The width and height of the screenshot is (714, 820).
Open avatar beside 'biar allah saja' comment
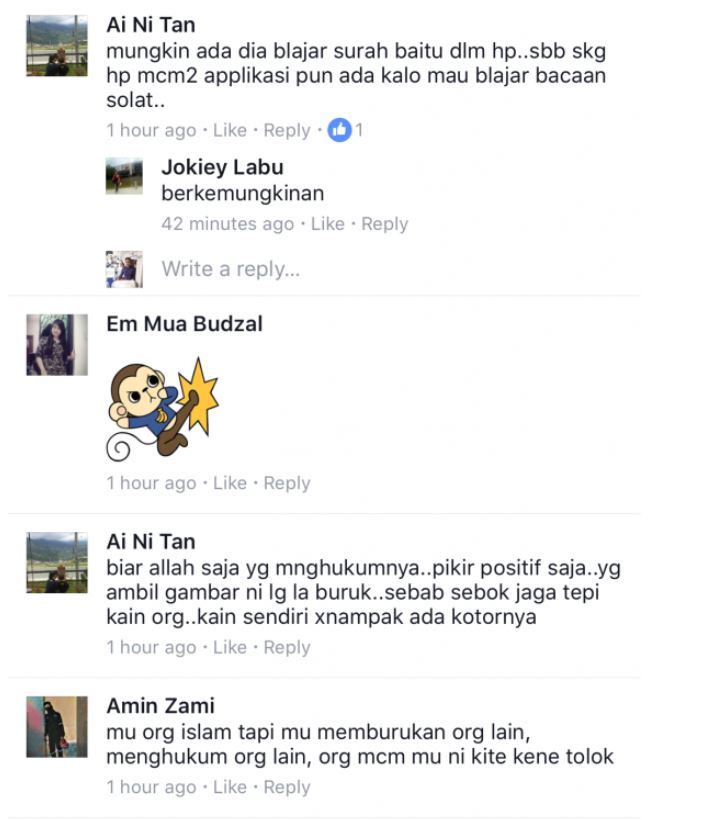pos(57,563)
